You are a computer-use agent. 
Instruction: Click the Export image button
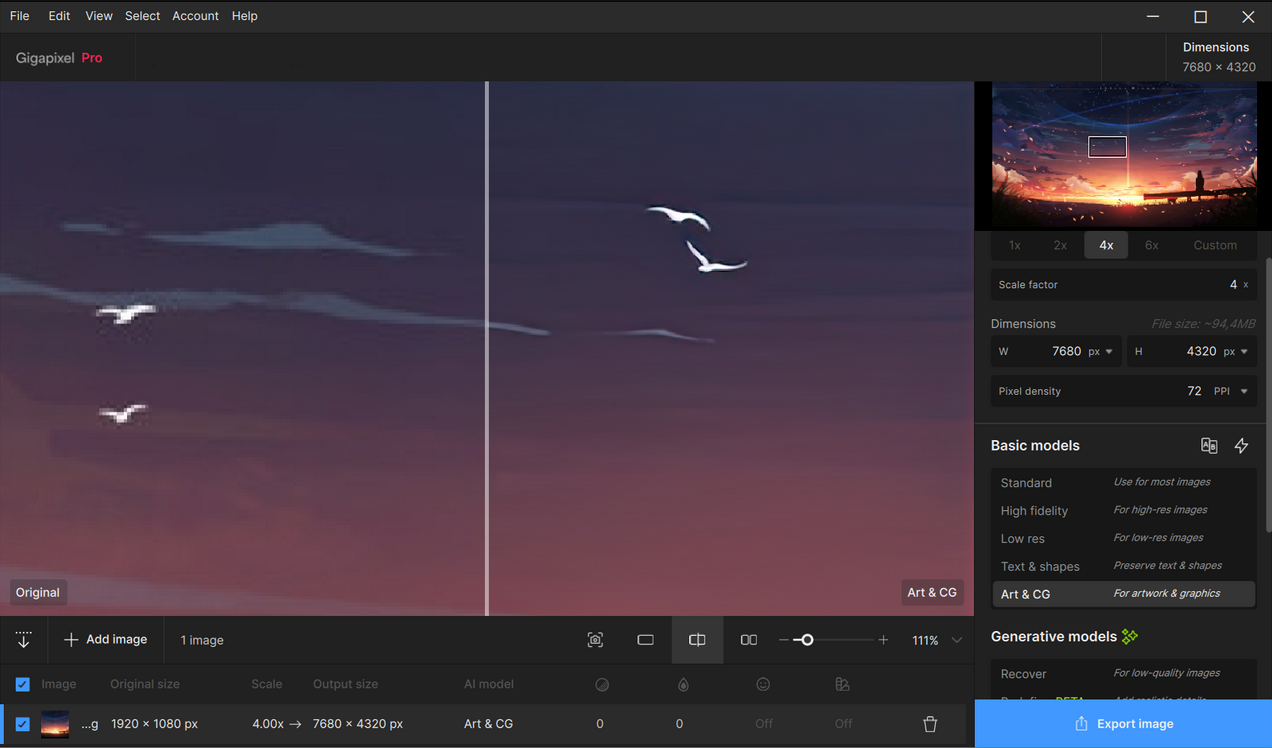(x=1123, y=724)
